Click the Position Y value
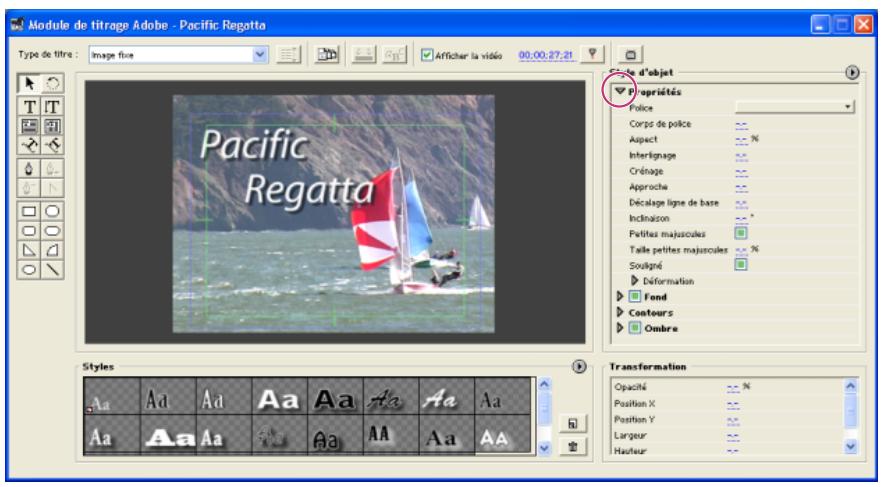Image resolution: width=884 pixels, height=487 pixels. tap(733, 420)
